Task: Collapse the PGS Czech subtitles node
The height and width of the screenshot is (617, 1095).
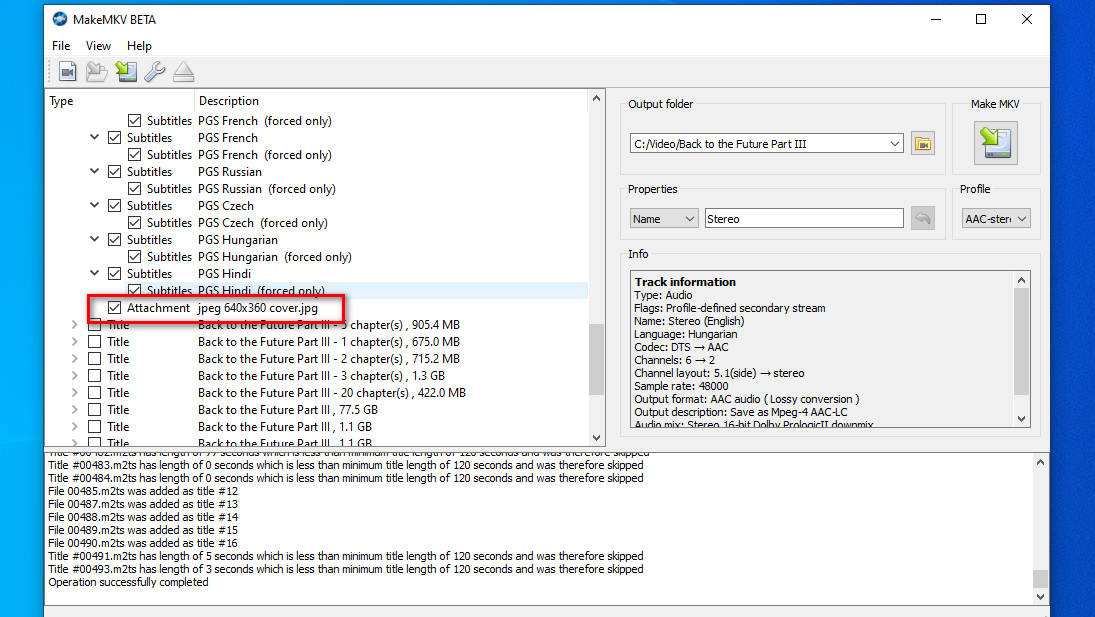Action: [x=94, y=205]
